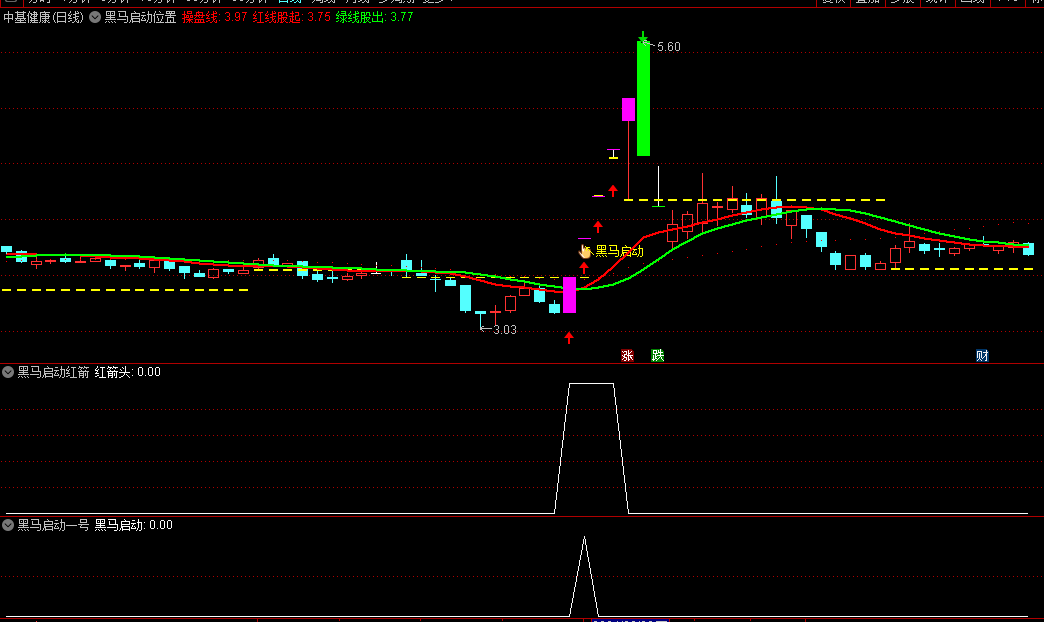Click the 操盘线: 3.97 value
Image resolution: width=1044 pixels, height=622 pixels.
pos(214,17)
